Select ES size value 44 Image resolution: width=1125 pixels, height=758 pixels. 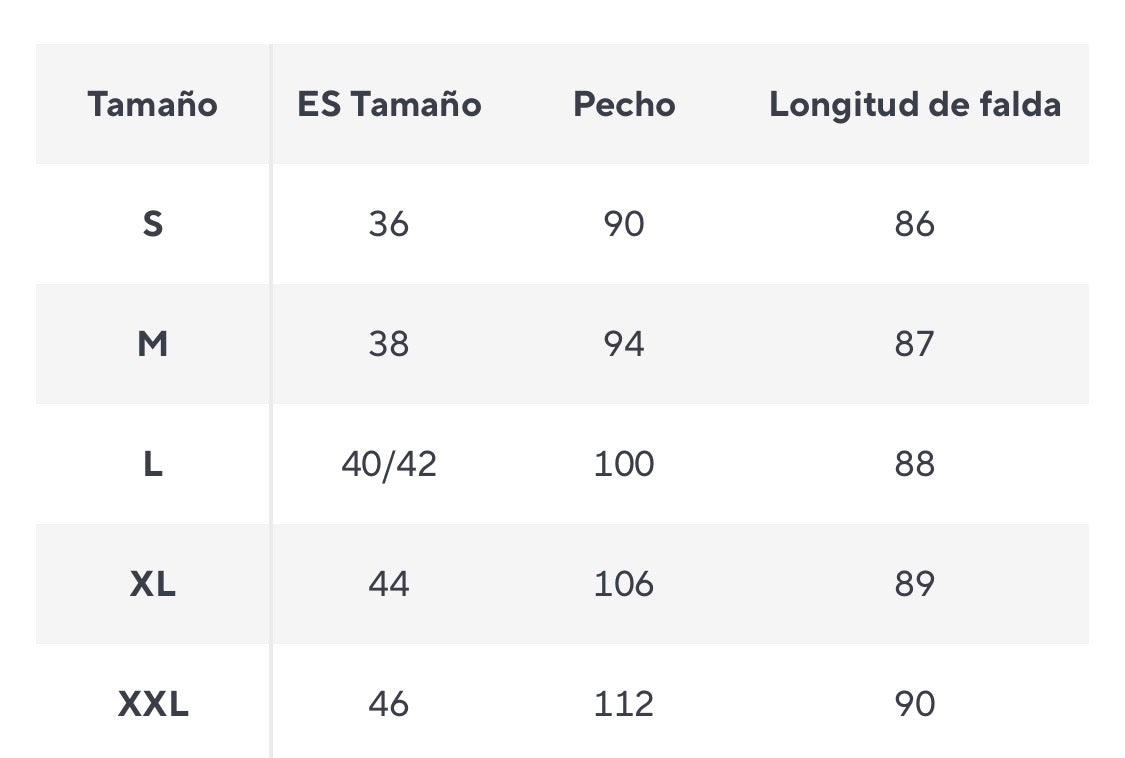click(389, 584)
